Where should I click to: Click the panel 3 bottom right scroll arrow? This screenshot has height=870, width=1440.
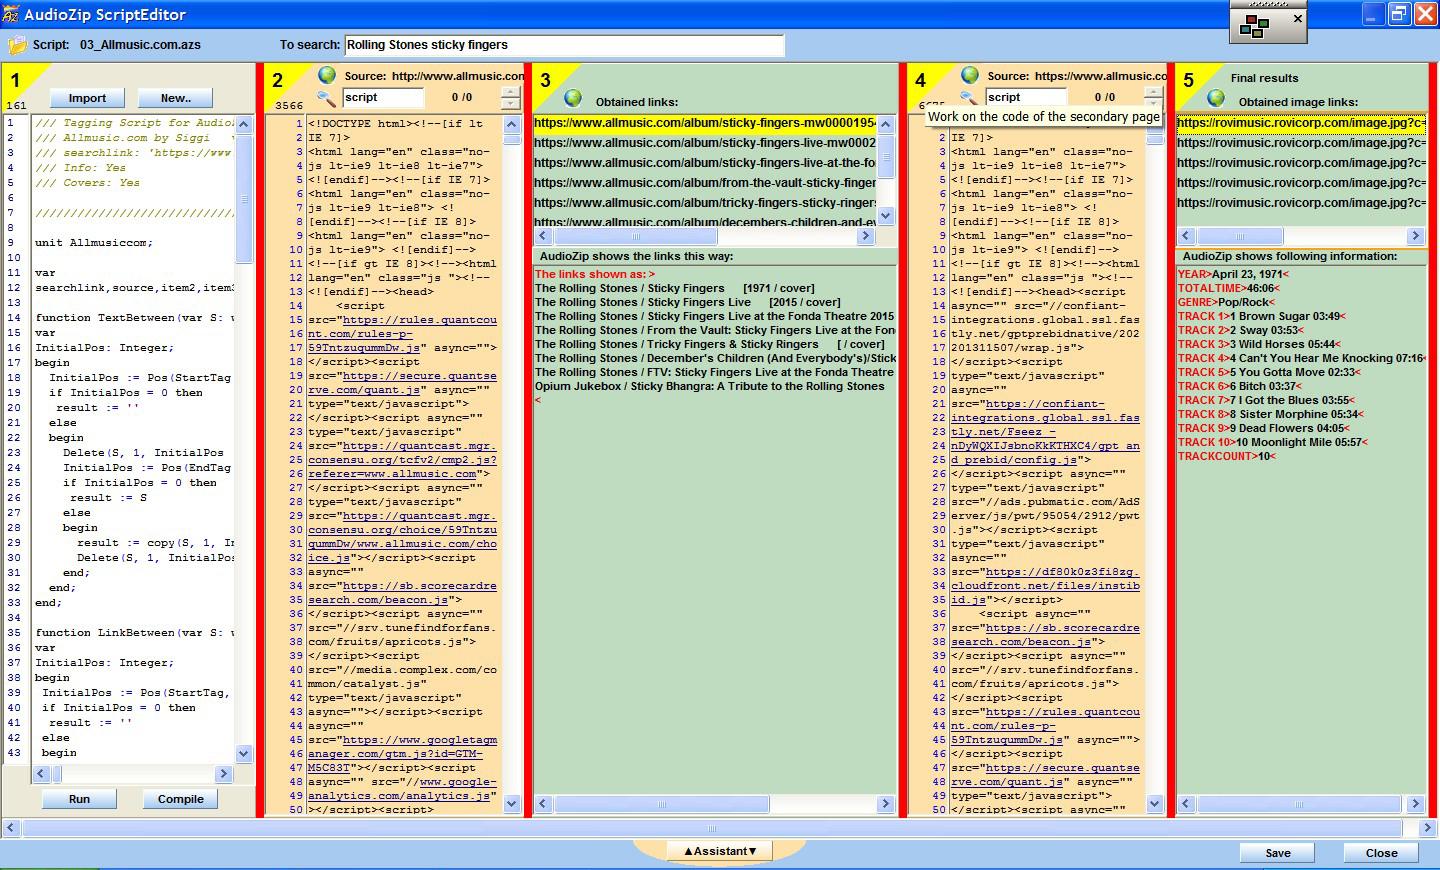885,804
